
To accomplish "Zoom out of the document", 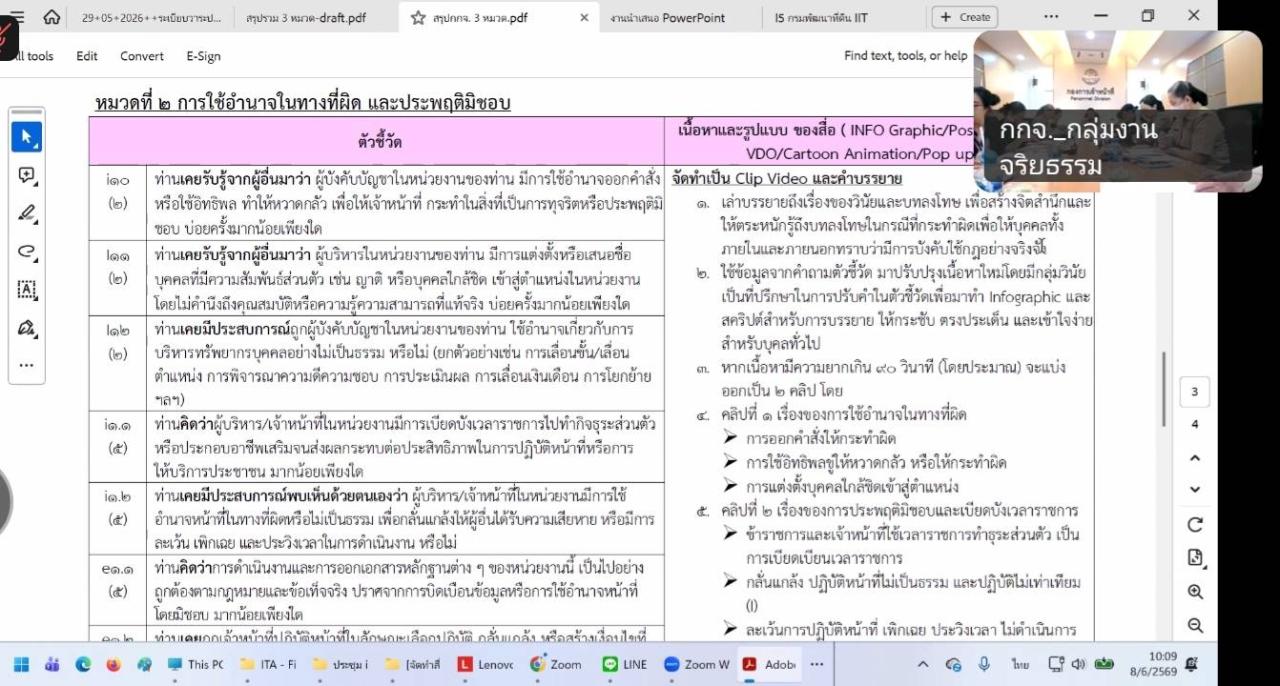I will 1195,625.
